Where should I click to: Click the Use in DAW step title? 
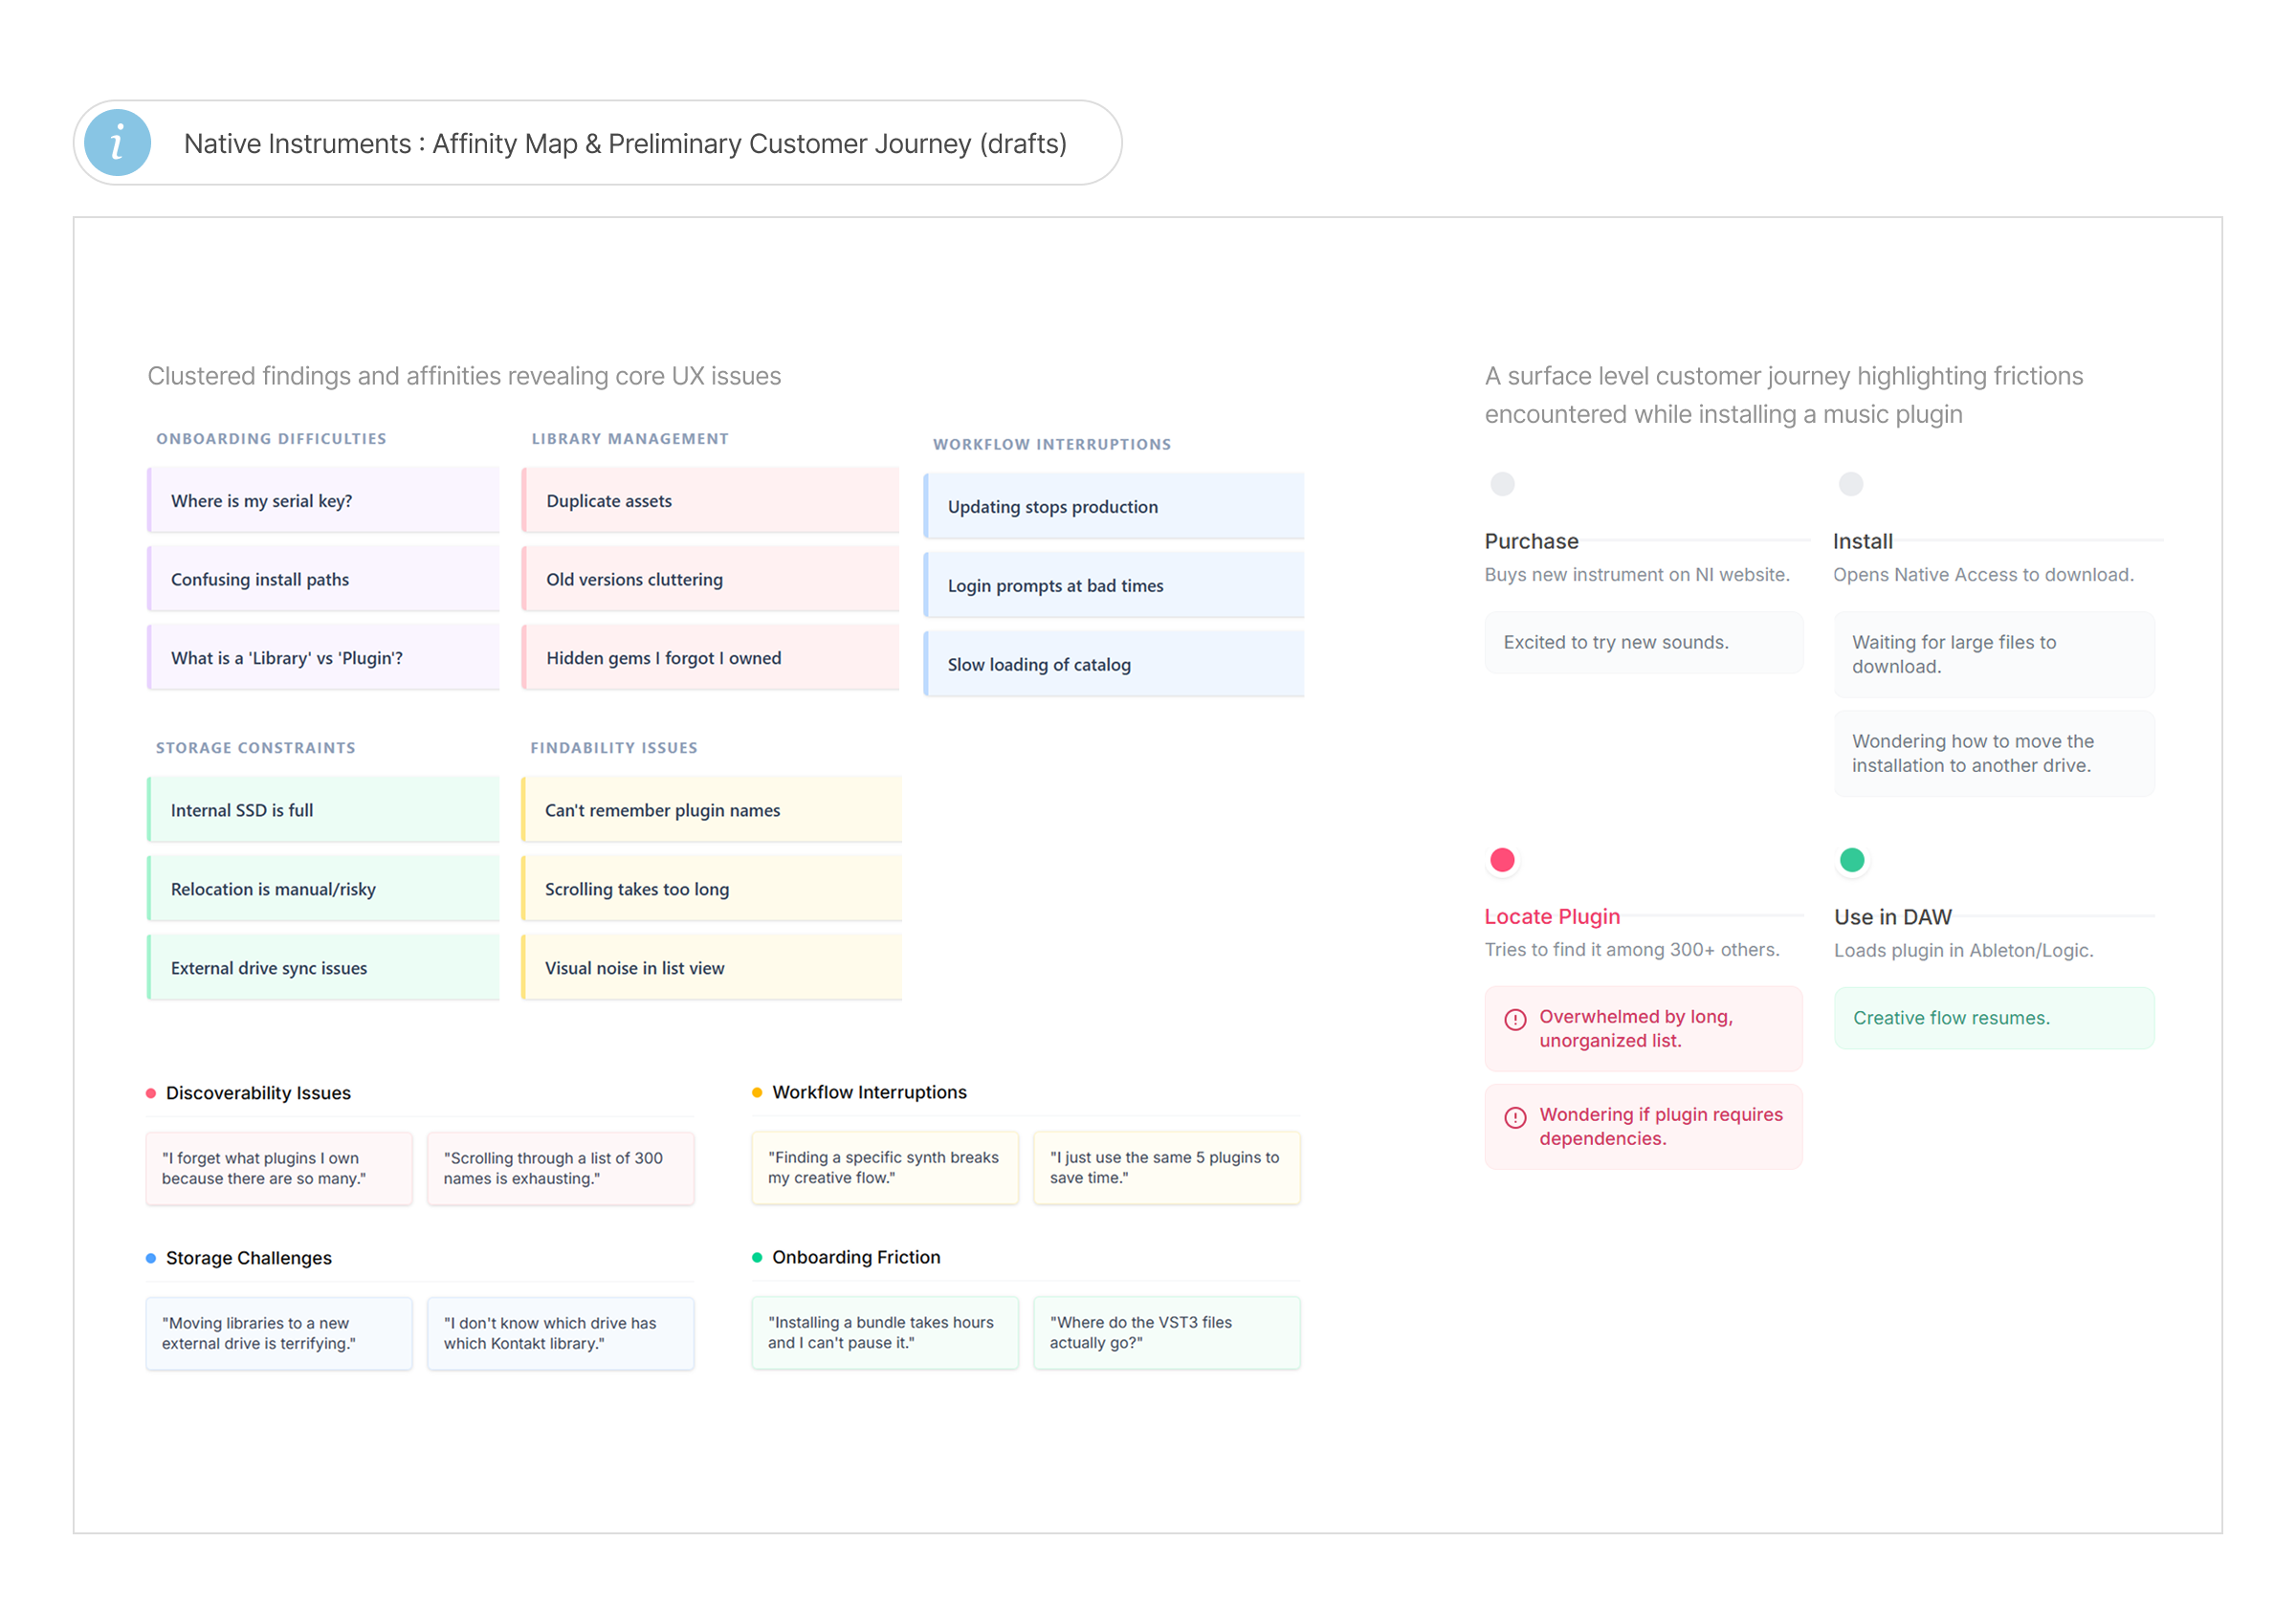pyautogui.click(x=1892, y=917)
